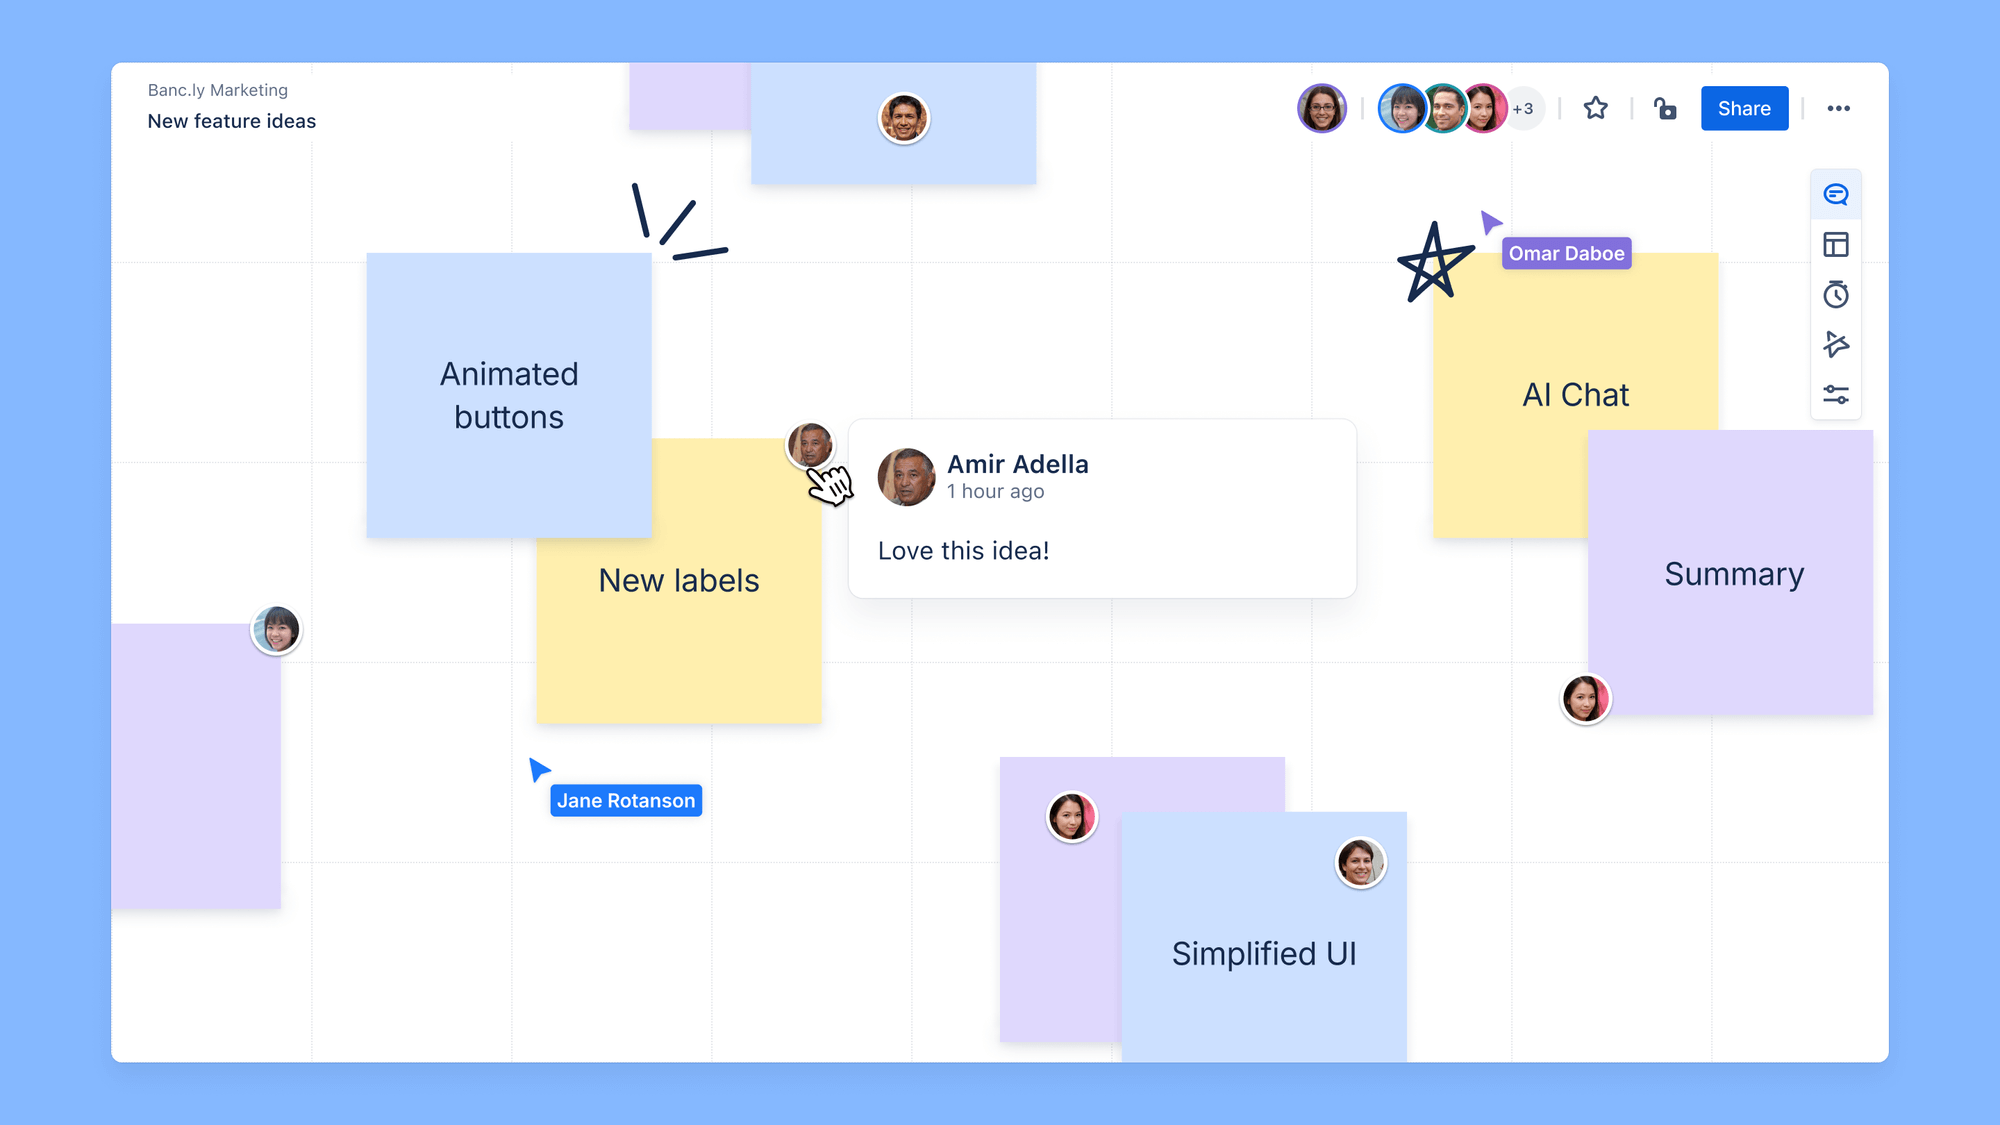Viewport: 2000px width, 1125px height.
Task: Click the Animated buttons sticky note
Action: pyautogui.click(x=510, y=394)
